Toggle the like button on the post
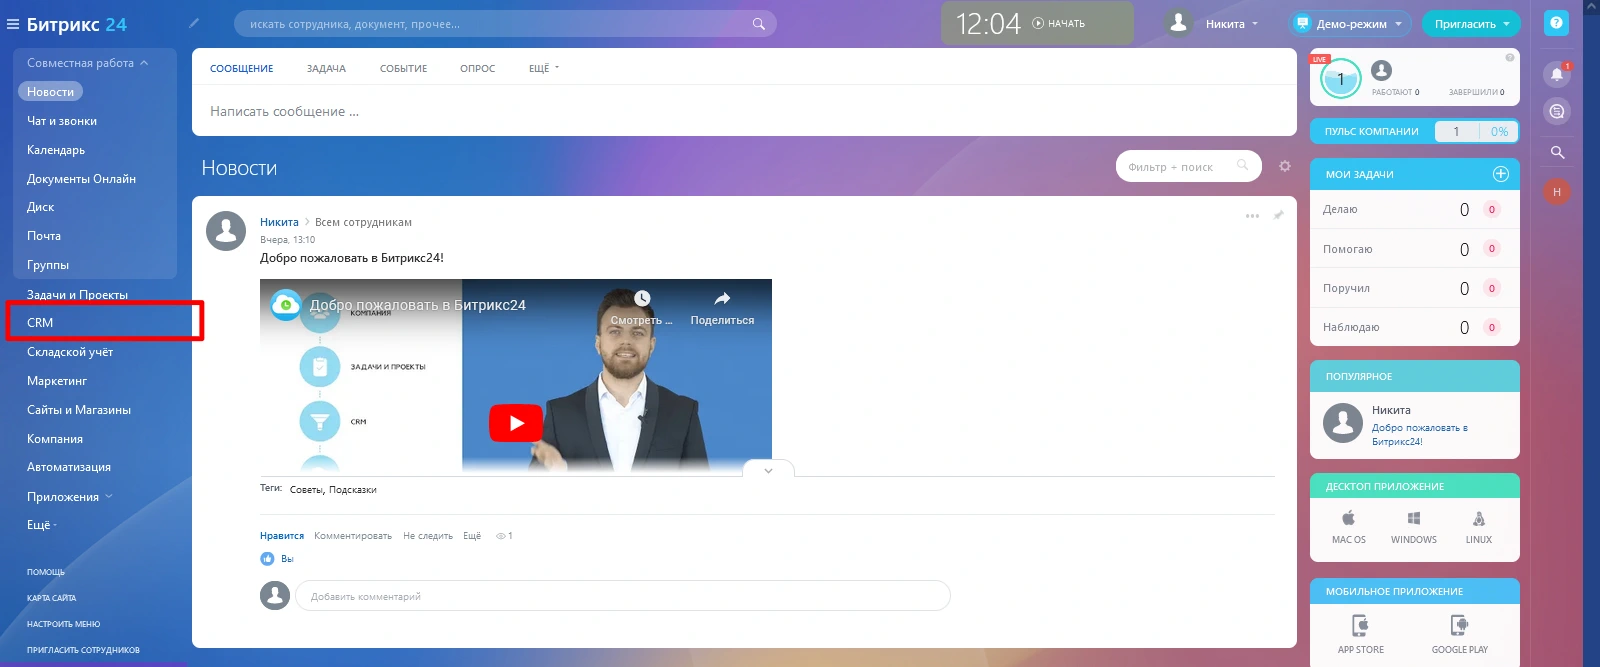 281,536
